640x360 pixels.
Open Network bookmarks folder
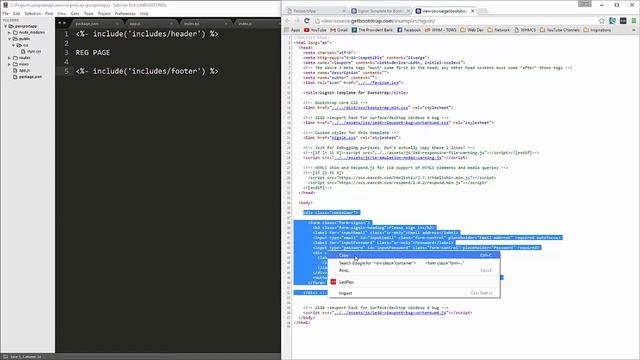[x=498, y=30]
